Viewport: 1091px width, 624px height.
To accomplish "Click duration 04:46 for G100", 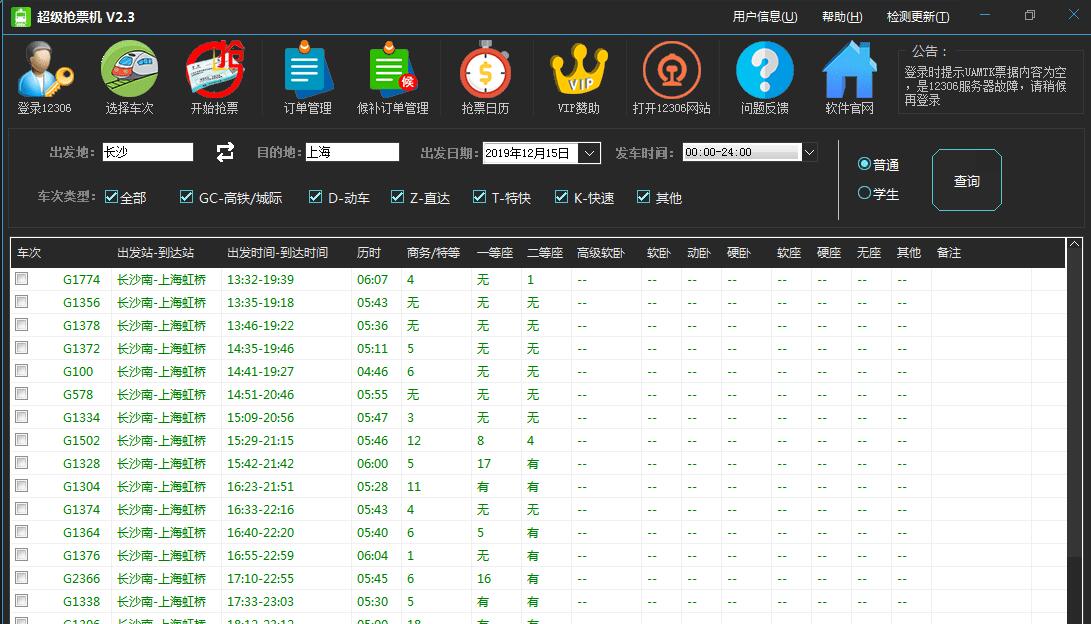I will (x=372, y=371).
